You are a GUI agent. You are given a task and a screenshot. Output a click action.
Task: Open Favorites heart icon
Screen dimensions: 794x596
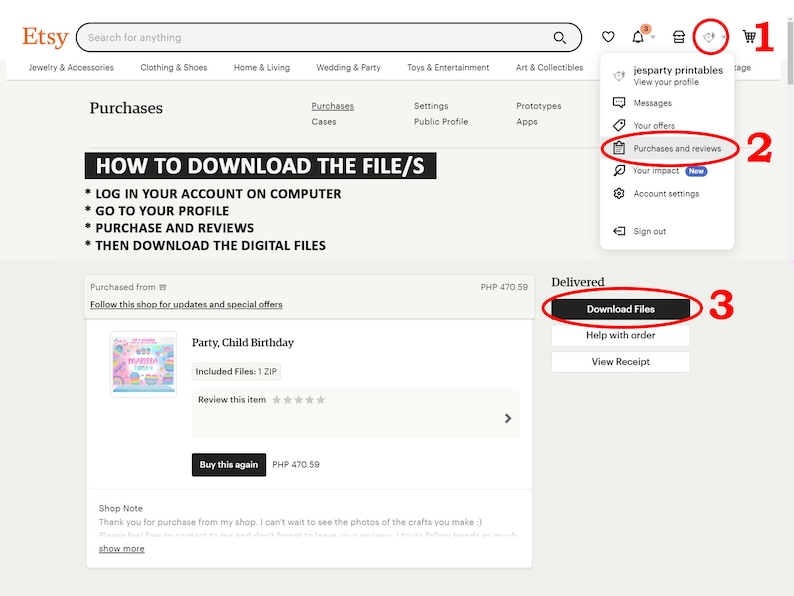[x=608, y=37]
